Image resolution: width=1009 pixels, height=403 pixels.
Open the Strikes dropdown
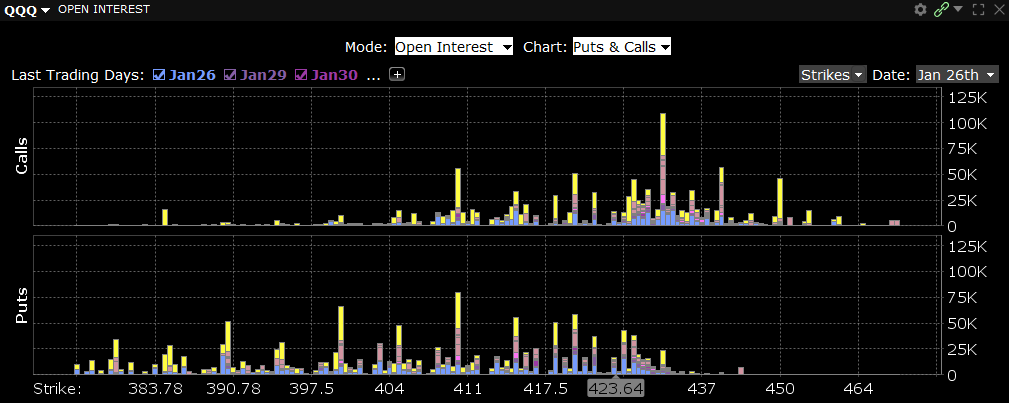832,75
